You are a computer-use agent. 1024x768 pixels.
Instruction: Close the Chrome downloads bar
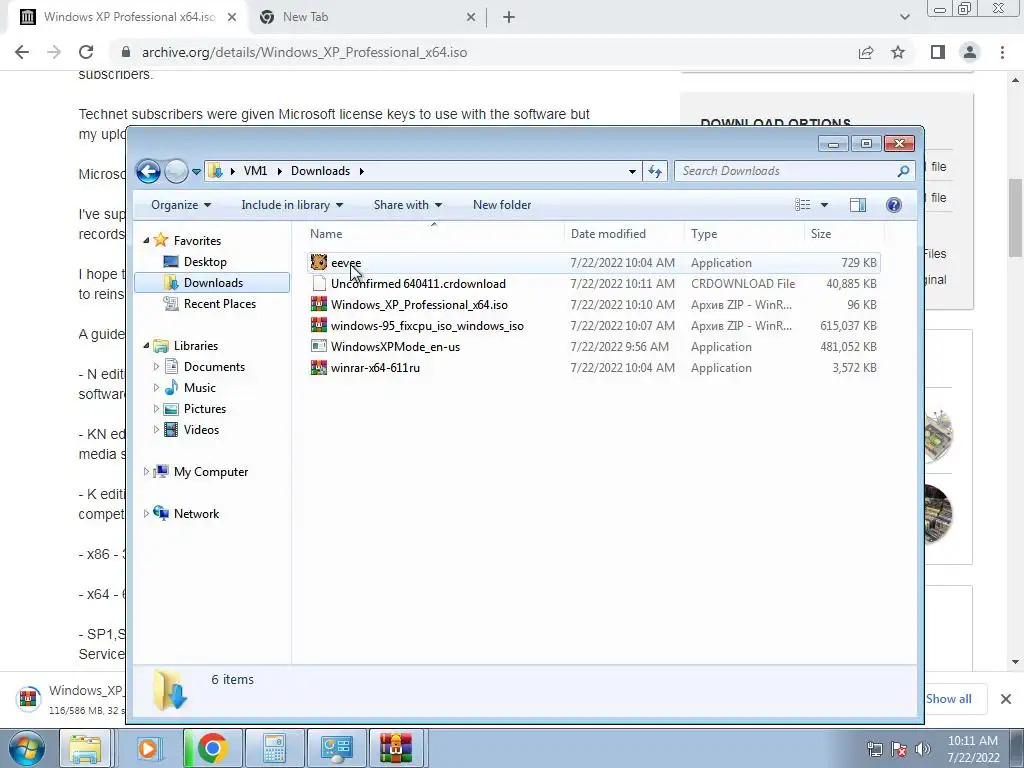tap(1006, 699)
